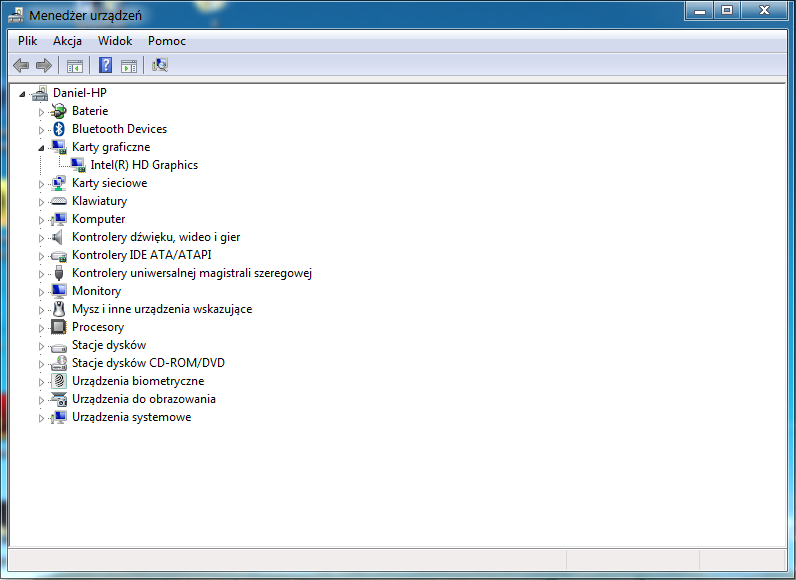Expand the Karty sieciowe category
Viewport: 796px width, 580px height.
[x=41, y=184]
